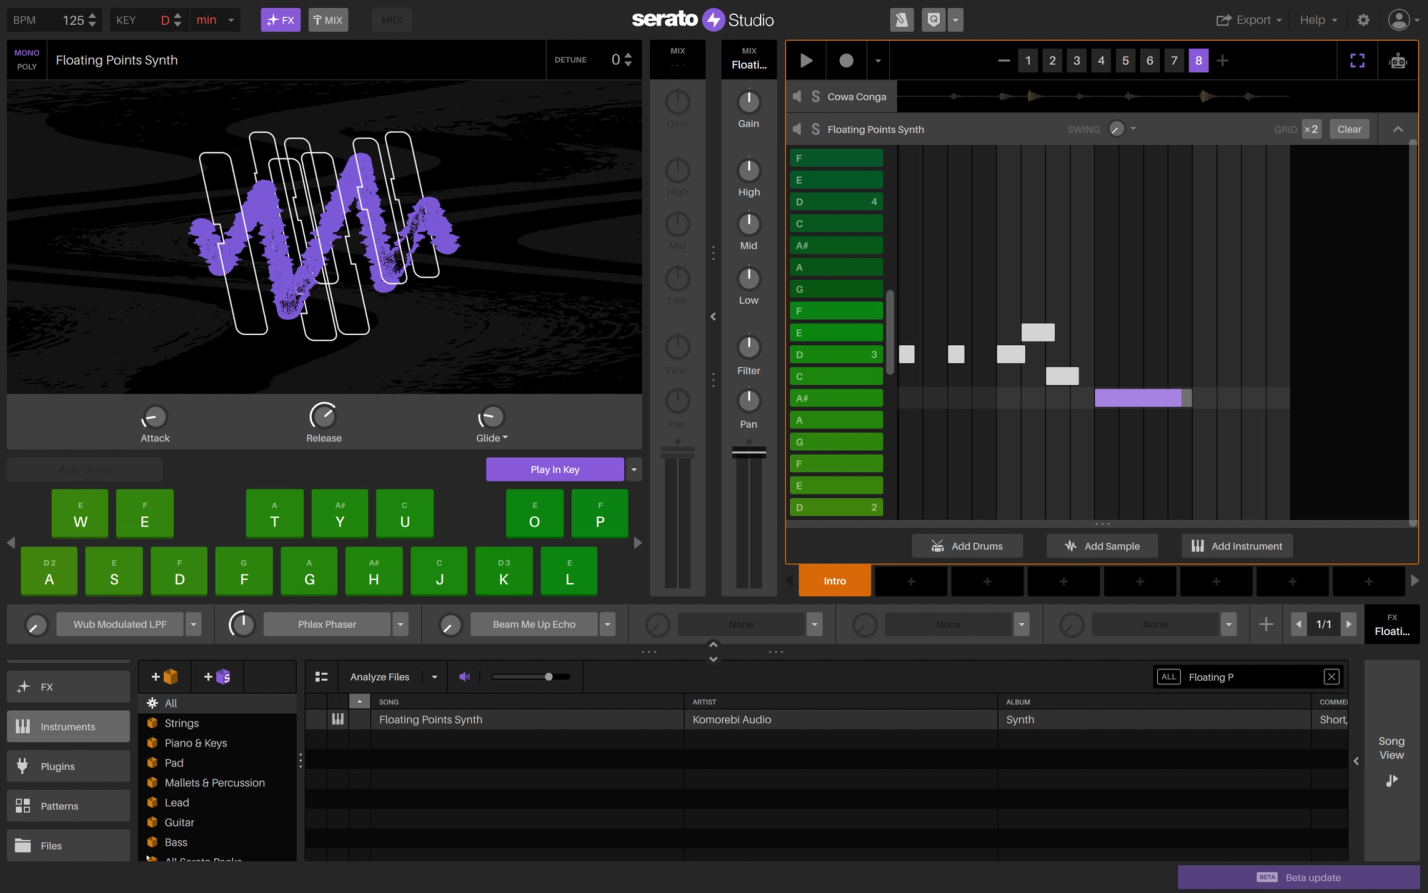The width and height of the screenshot is (1428, 893).
Task: Mute the Cowa Conga track
Action: 796,96
